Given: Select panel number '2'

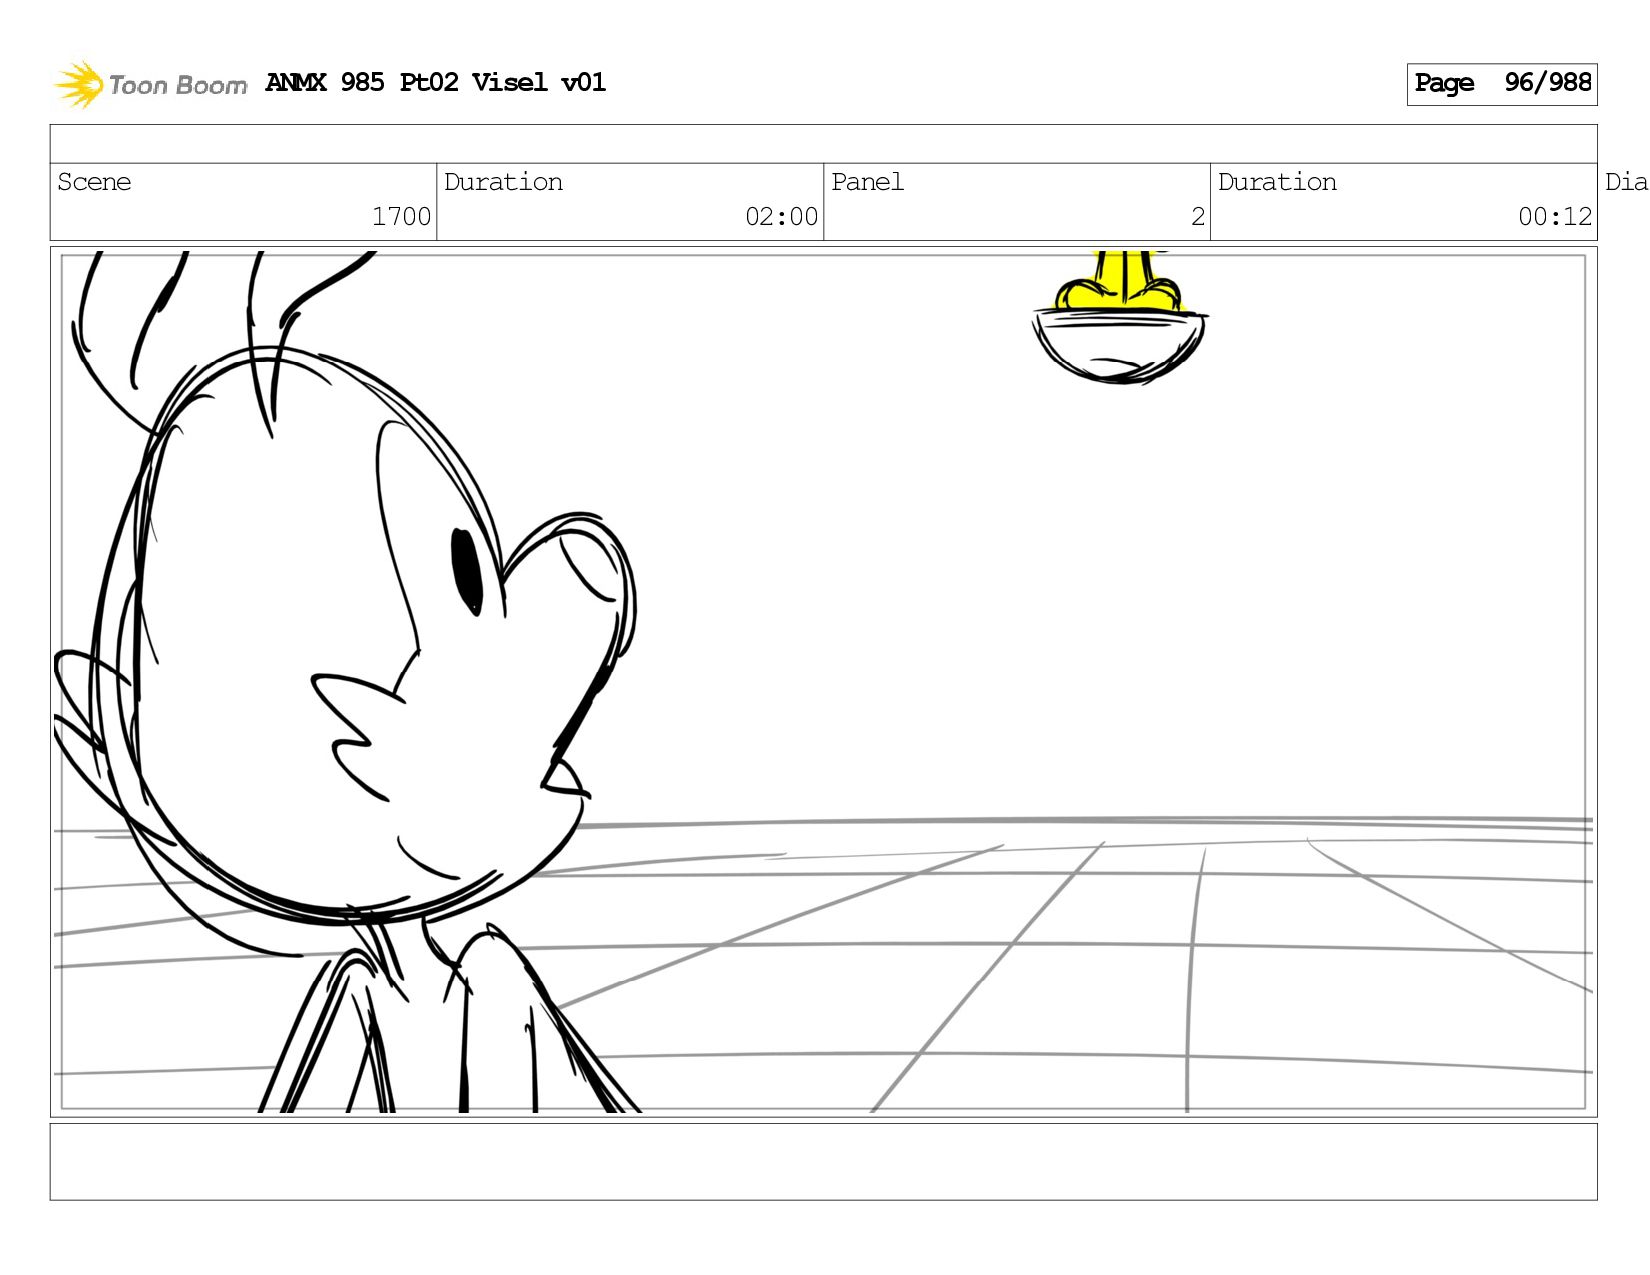Looking at the screenshot, I should (x=1197, y=217).
